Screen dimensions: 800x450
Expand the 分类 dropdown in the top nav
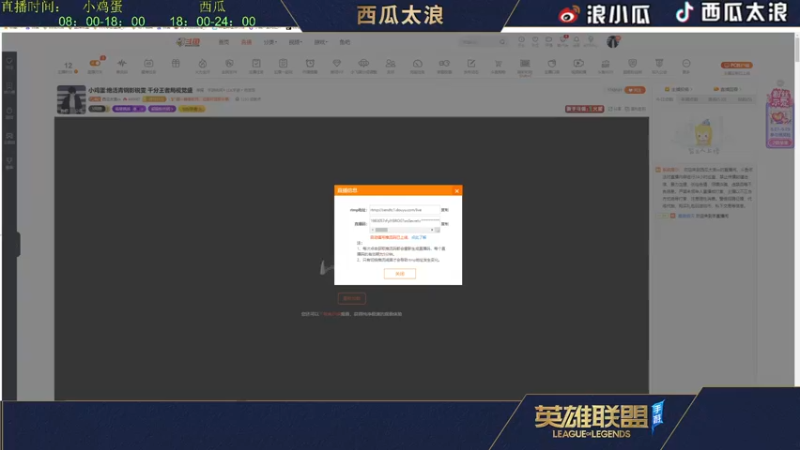270,42
